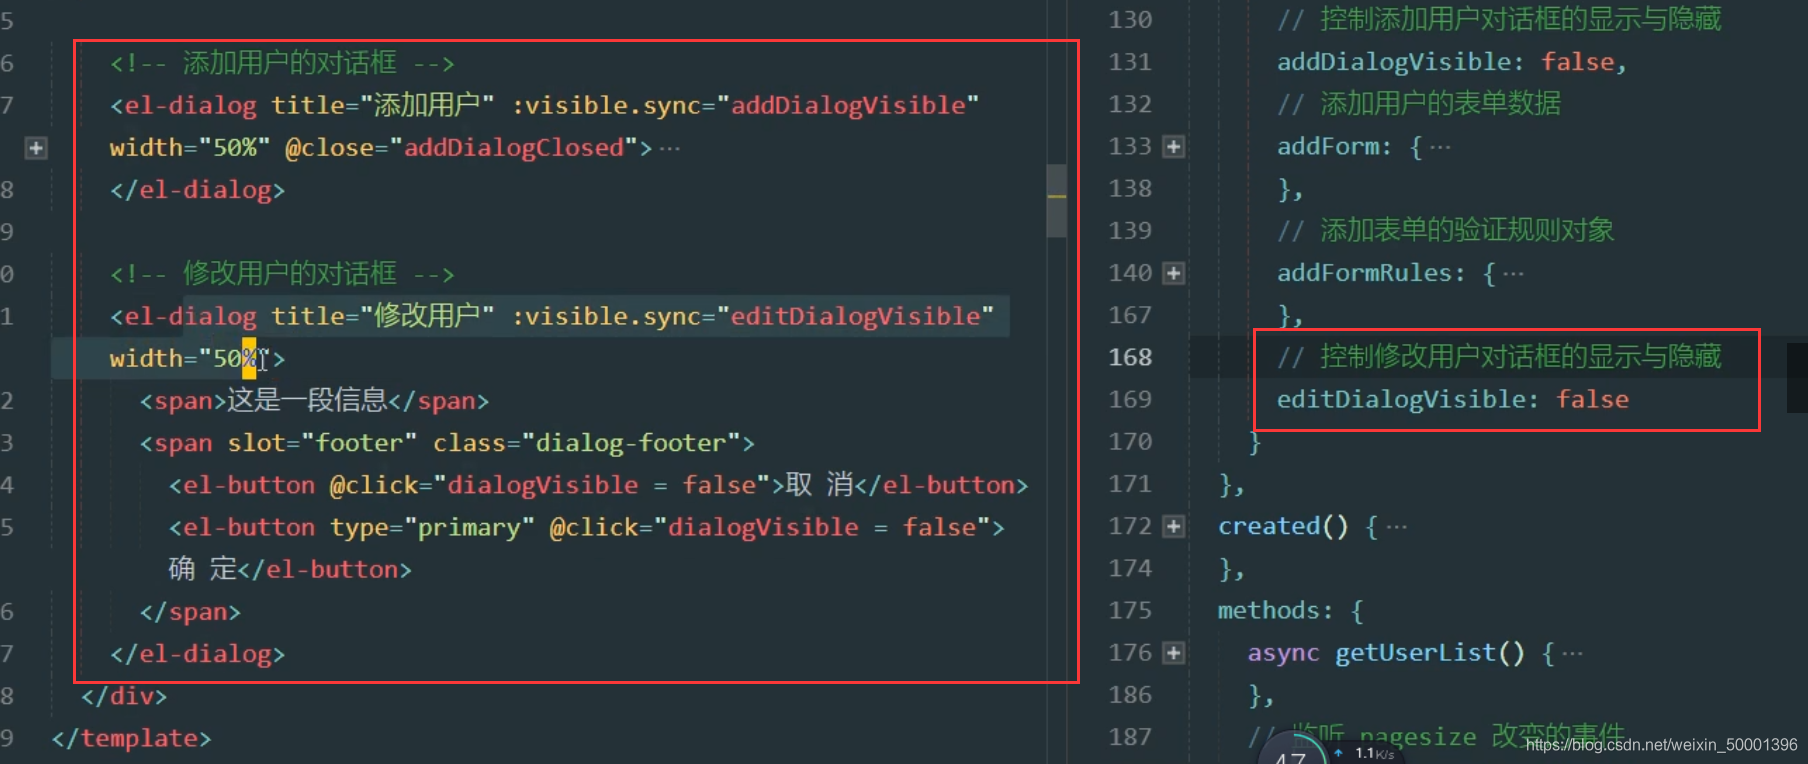Click line number 168 in right gutter

point(1130,357)
